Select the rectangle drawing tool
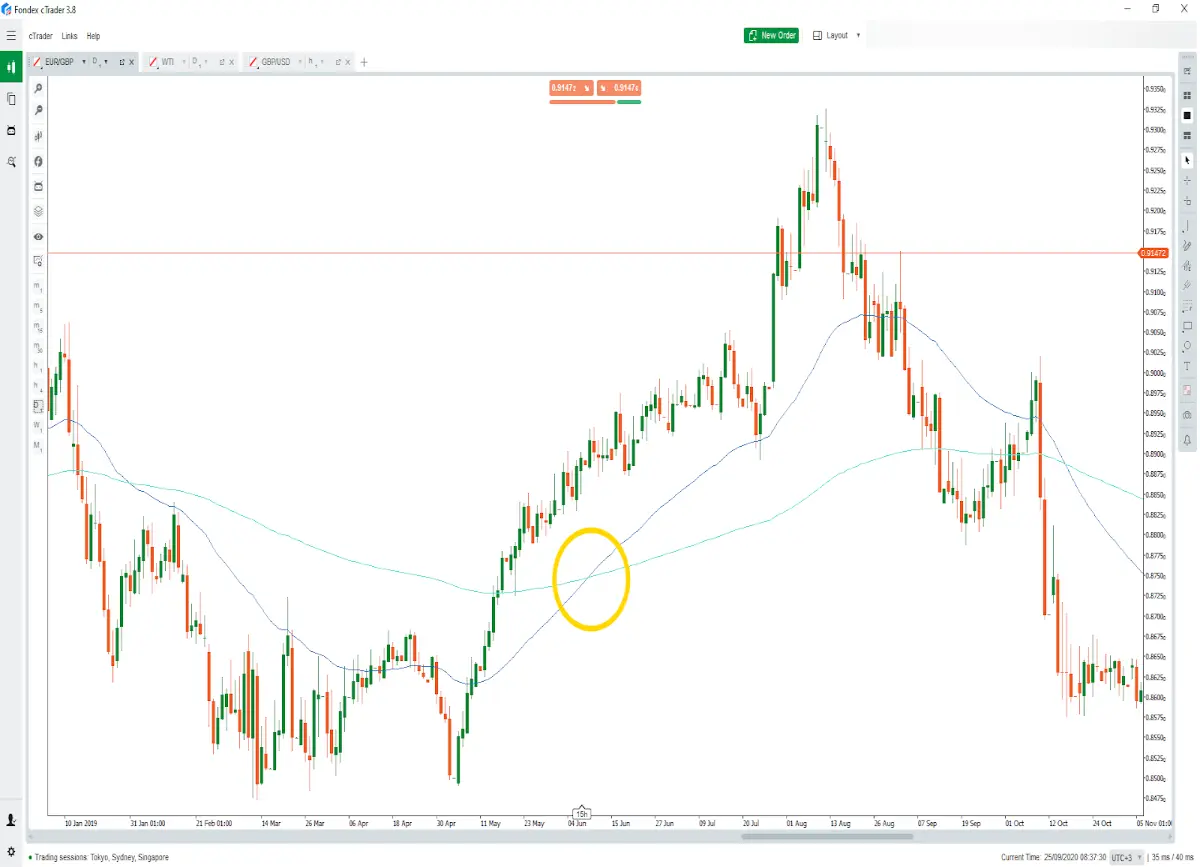This screenshot has height=867, width=1200. 1187,326
